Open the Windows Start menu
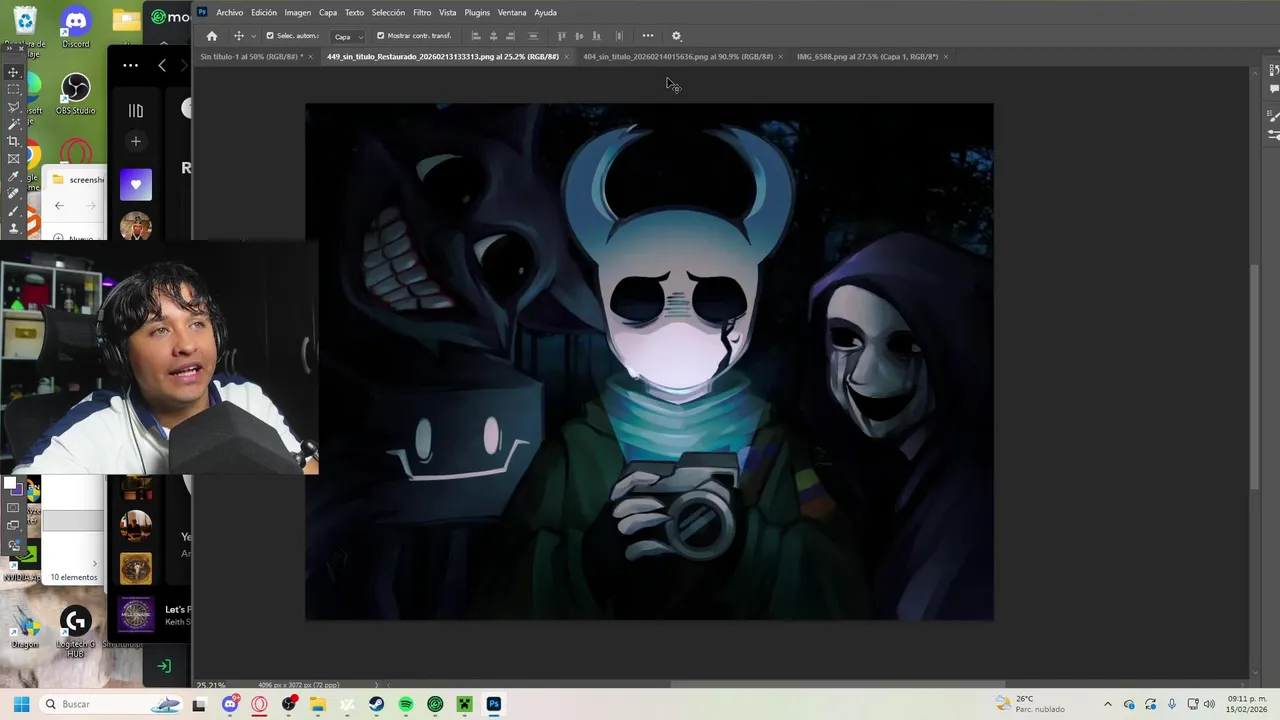1280x720 pixels. pyautogui.click(x=21, y=704)
